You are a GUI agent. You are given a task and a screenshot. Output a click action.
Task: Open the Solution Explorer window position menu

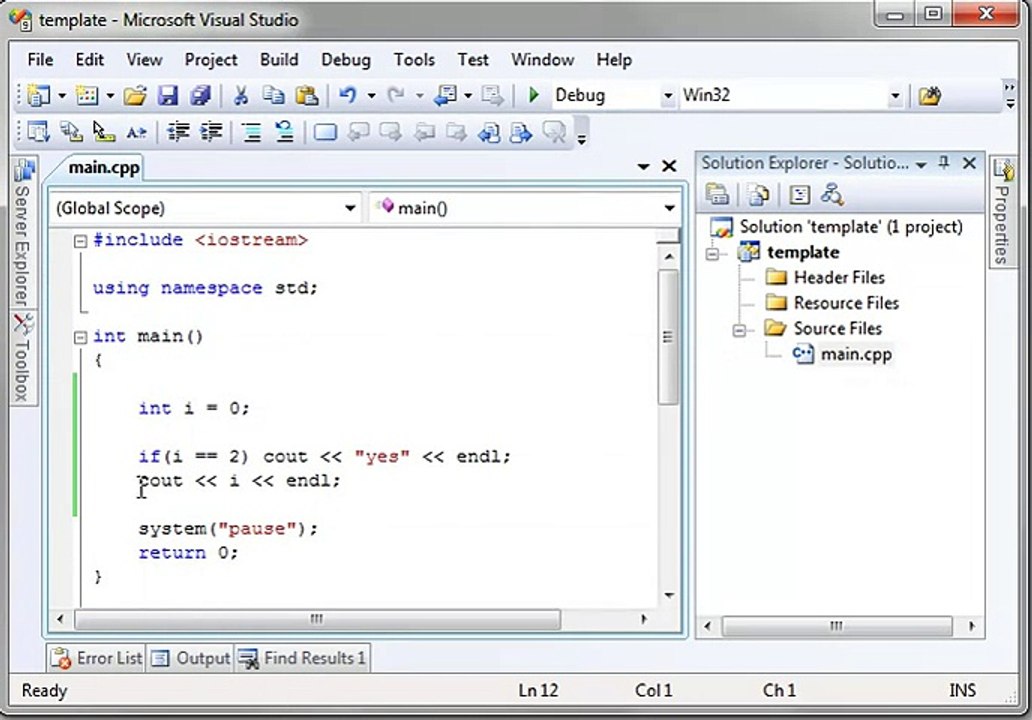921,165
